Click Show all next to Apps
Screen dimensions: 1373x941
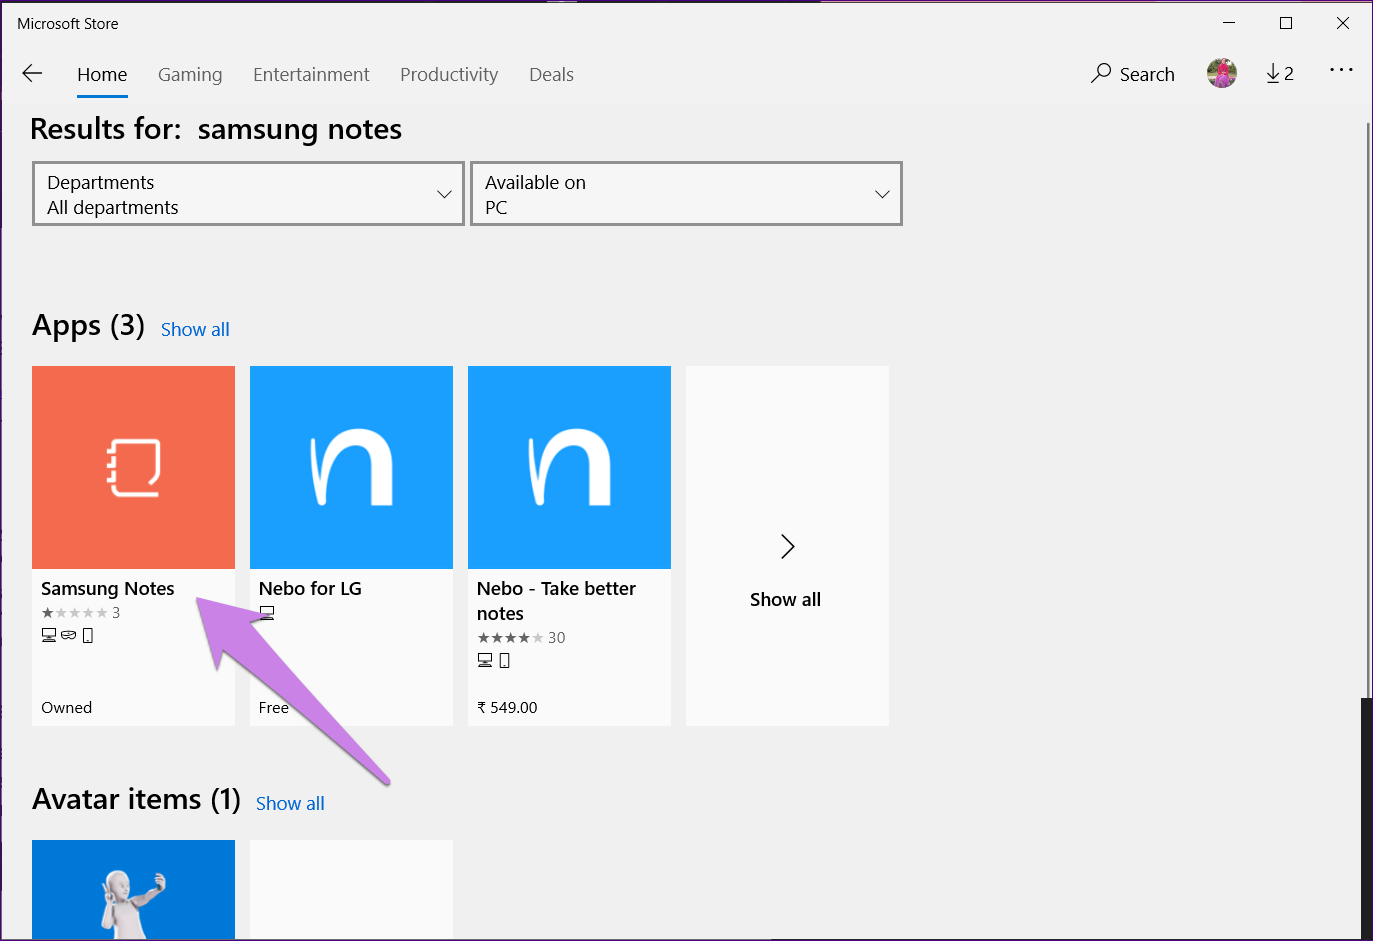[x=194, y=329]
